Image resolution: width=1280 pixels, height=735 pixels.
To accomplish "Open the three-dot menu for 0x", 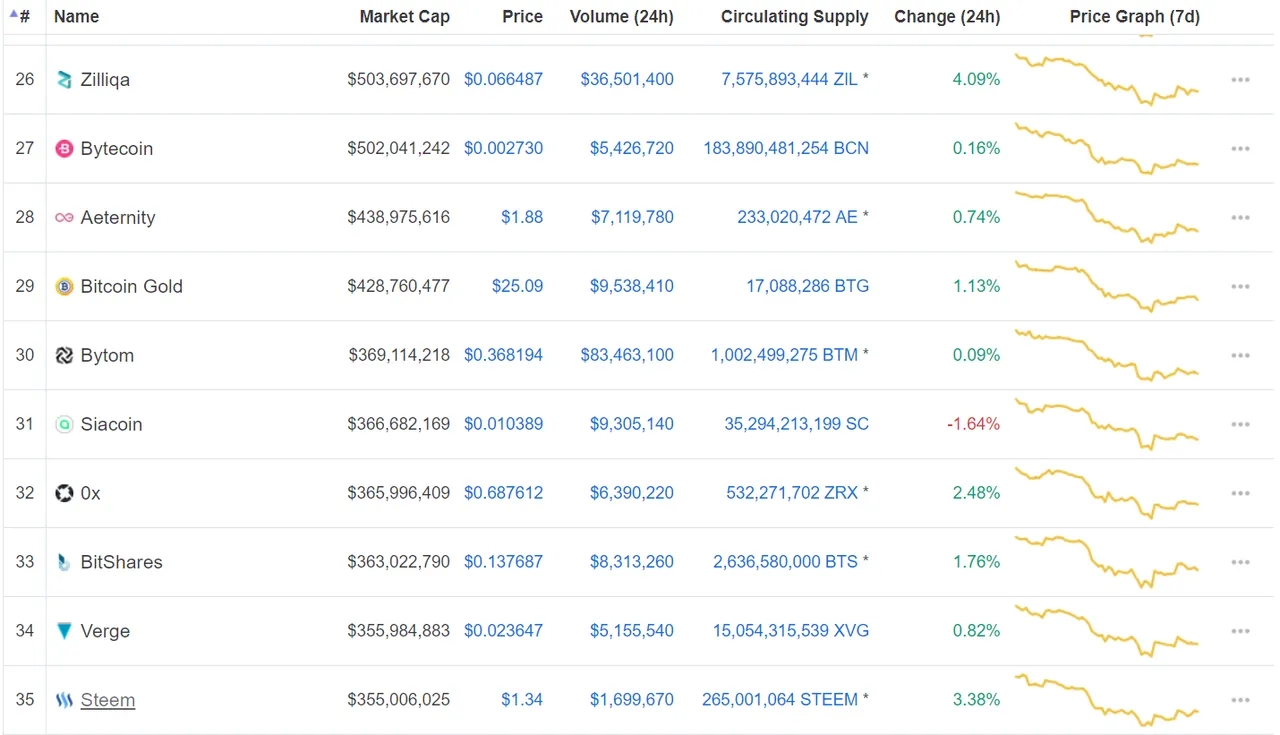I will click(x=1241, y=494).
